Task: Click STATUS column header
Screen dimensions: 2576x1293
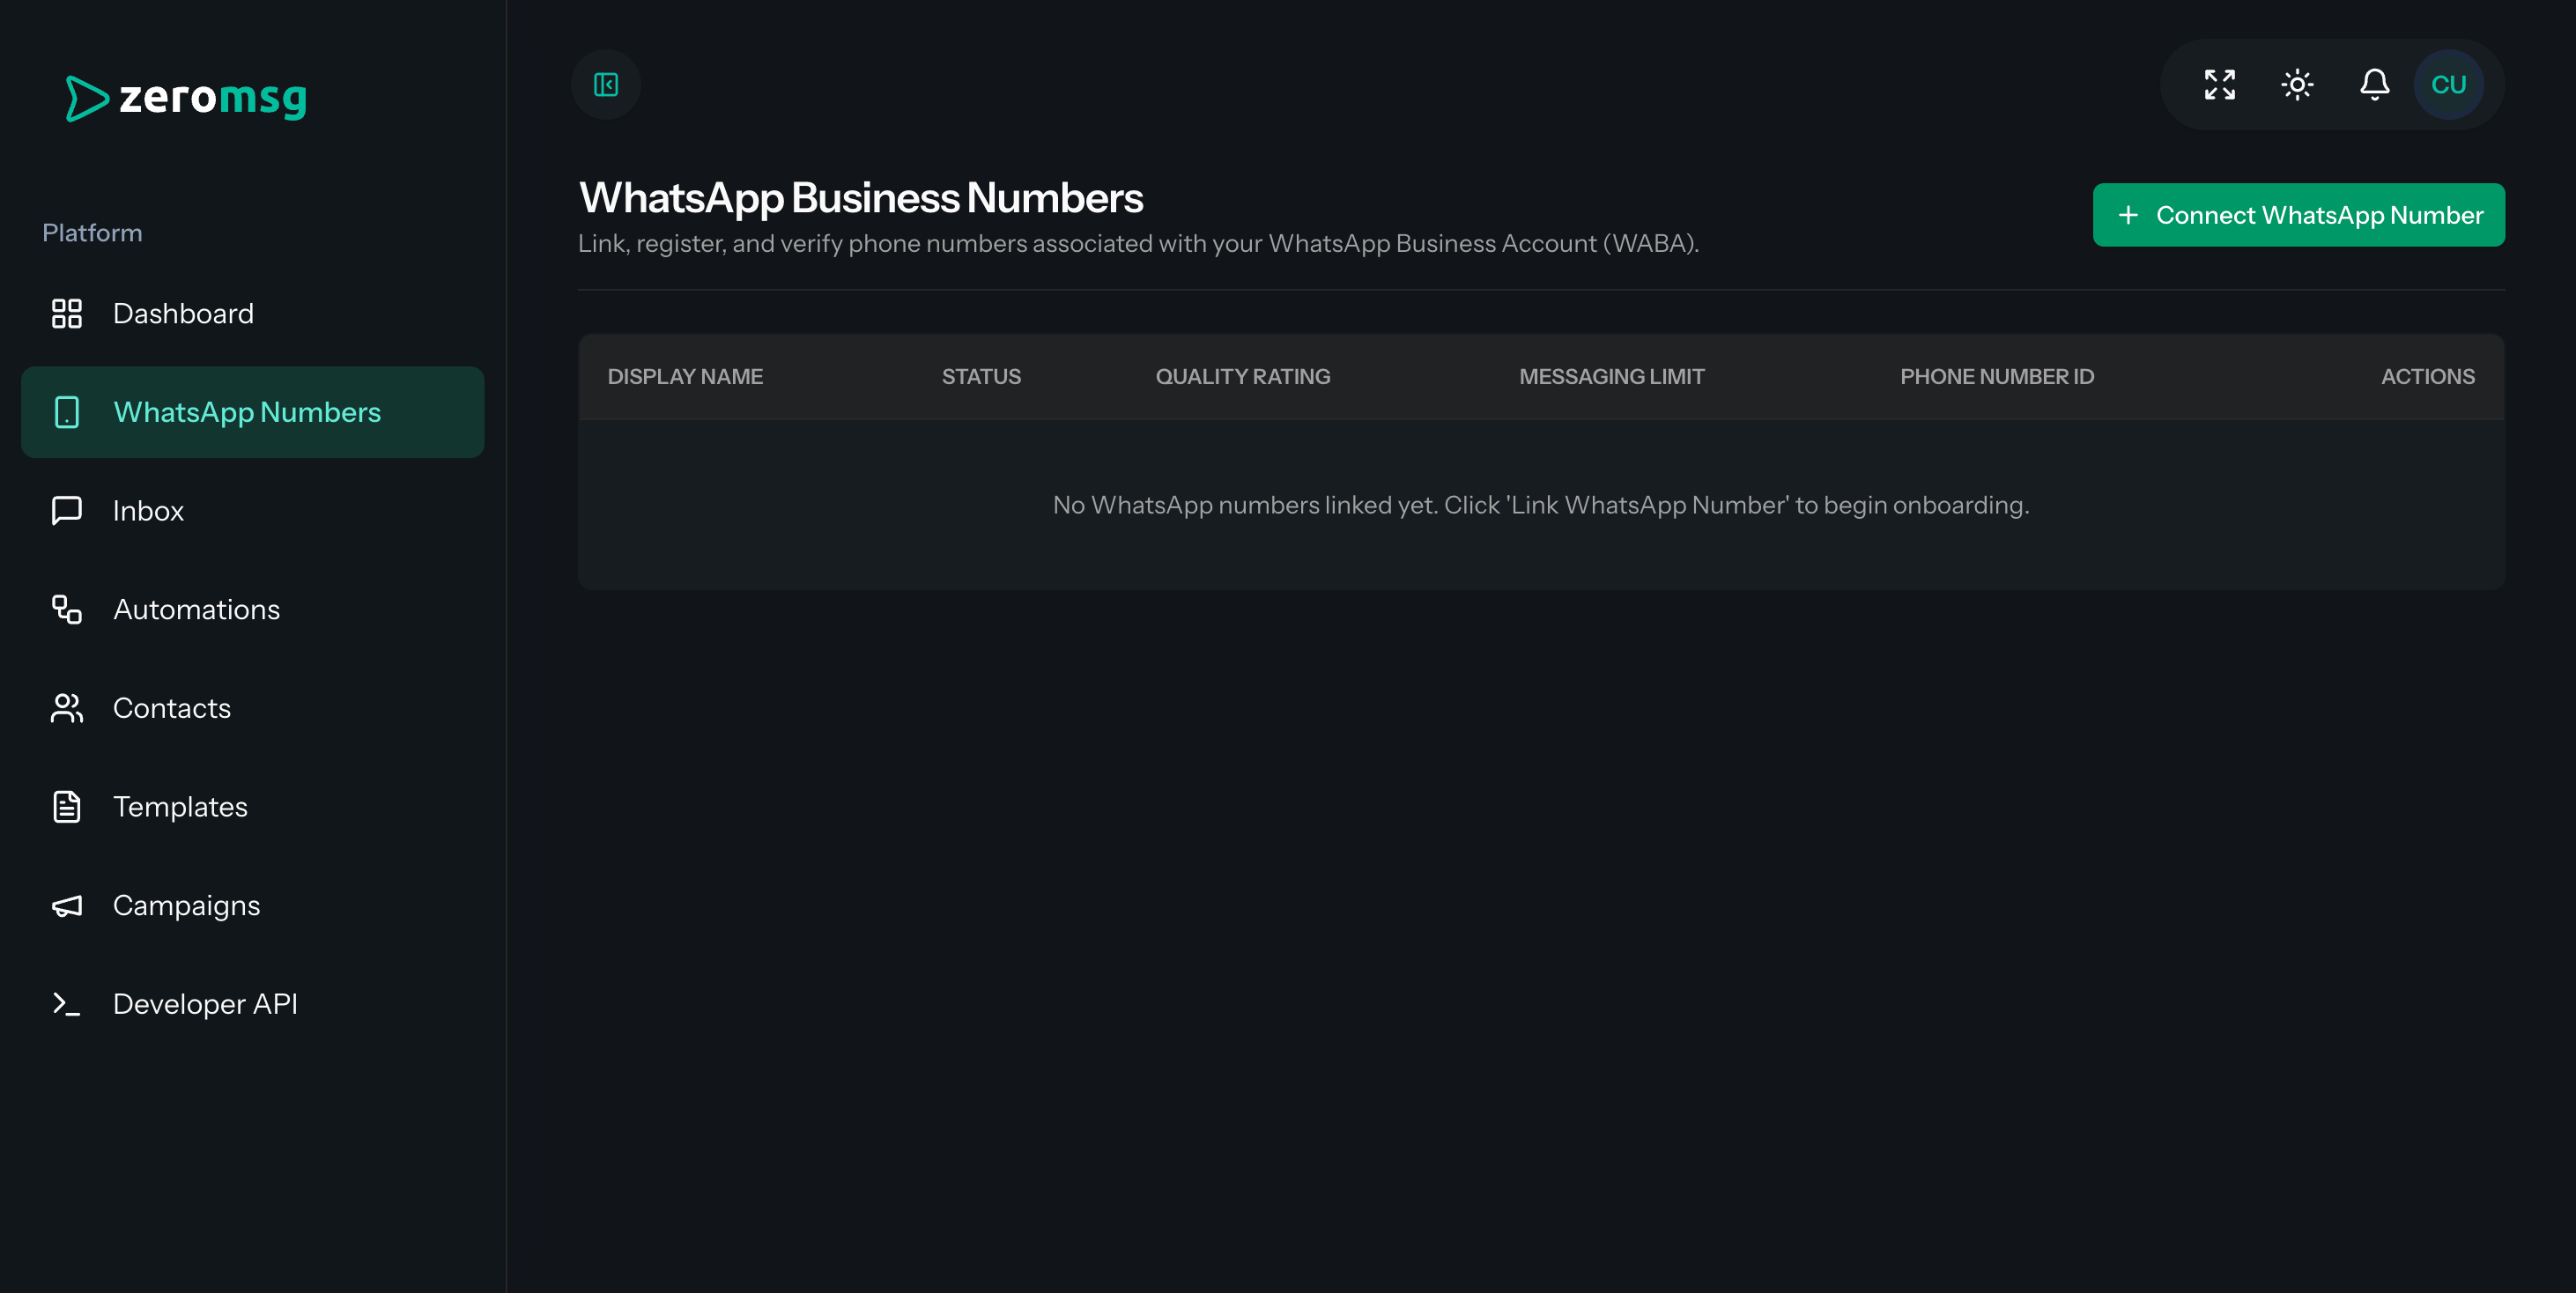Action: (x=981, y=377)
